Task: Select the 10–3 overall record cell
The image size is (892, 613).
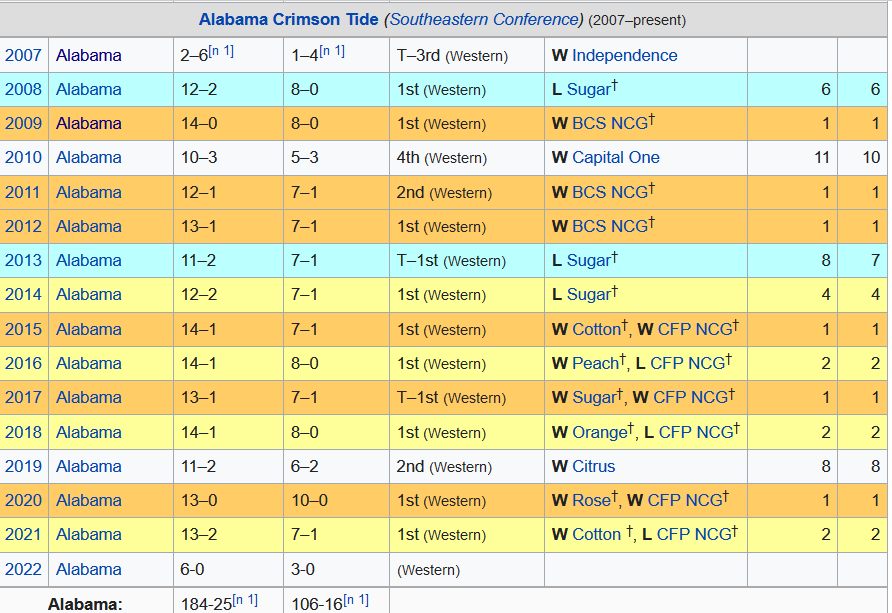Action: [x=228, y=158]
